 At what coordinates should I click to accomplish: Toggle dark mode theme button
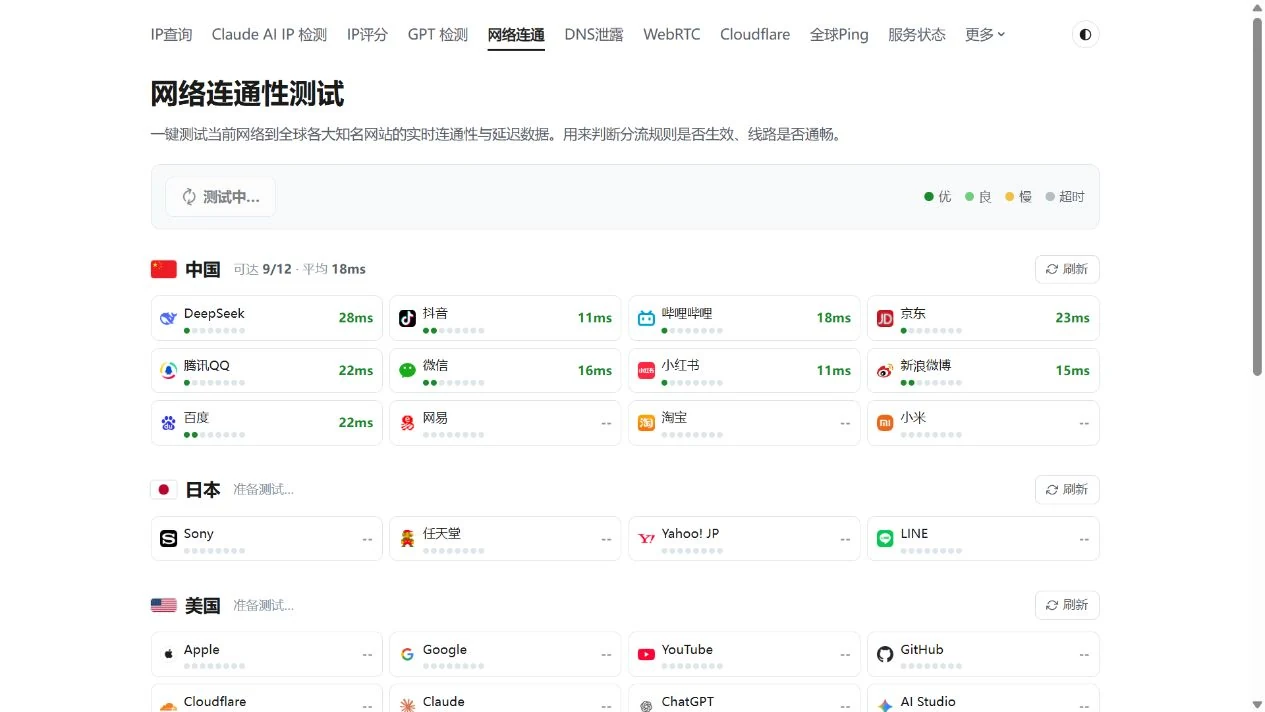click(1085, 34)
